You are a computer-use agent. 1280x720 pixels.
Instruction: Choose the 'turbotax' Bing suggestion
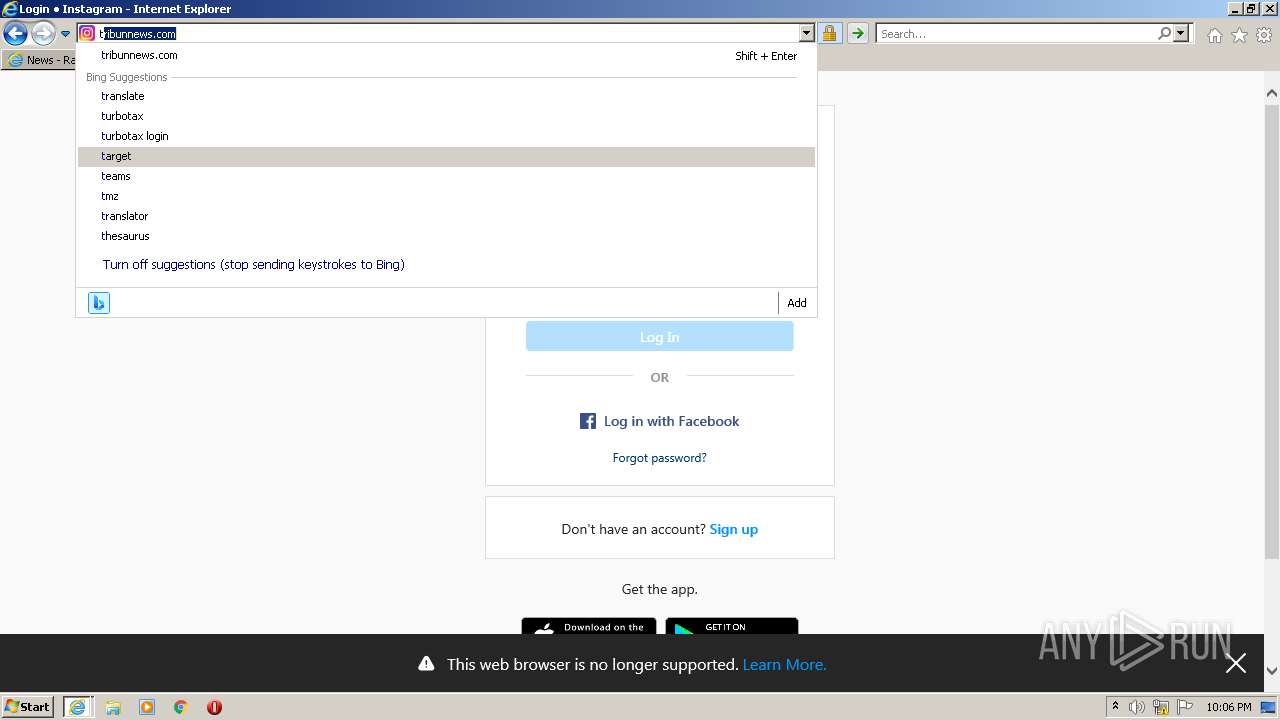coord(446,116)
